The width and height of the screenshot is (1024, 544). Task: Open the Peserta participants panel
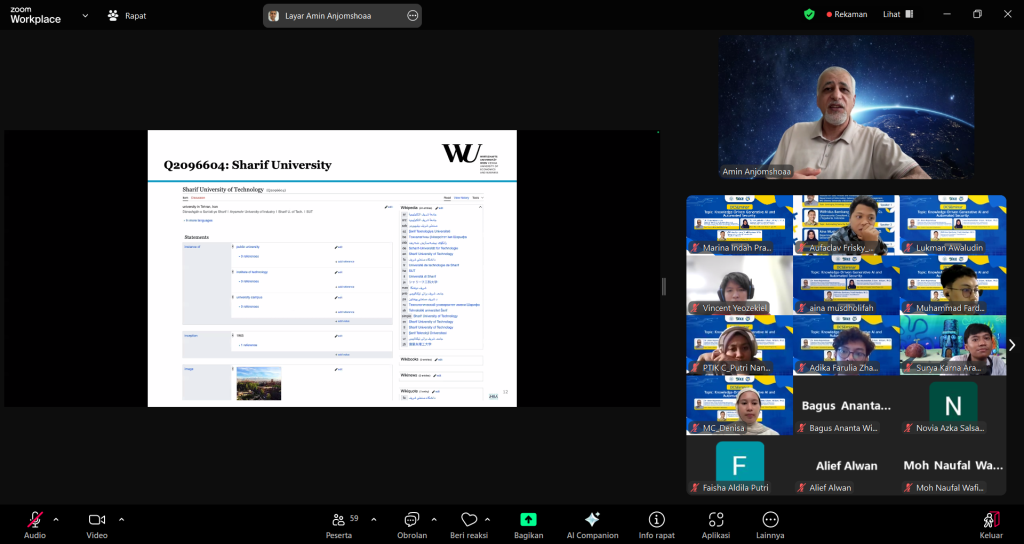pos(339,524)
